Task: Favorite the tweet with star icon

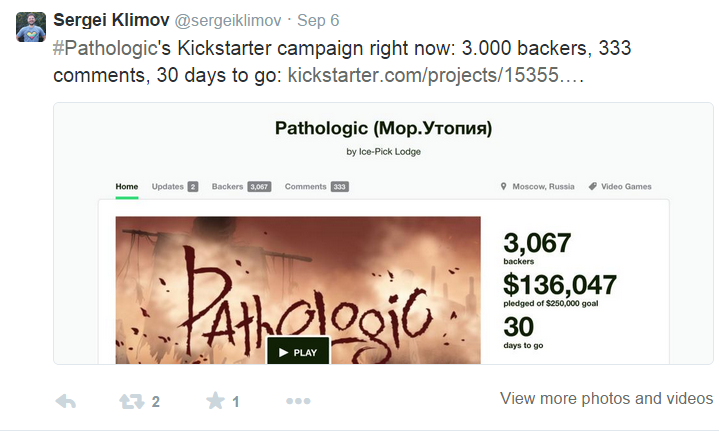Action: tap(215, 401)
